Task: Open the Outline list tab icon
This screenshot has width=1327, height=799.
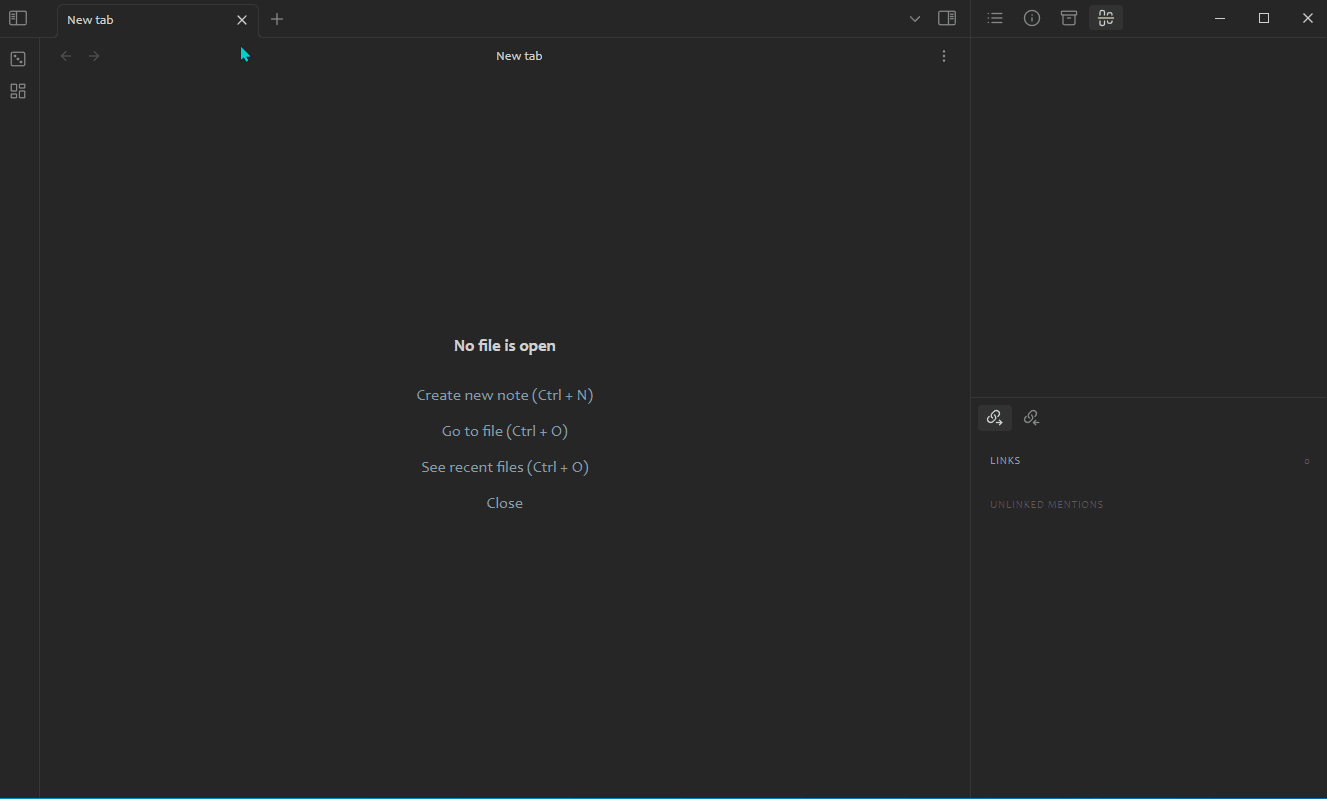Action: coord(995,18)
